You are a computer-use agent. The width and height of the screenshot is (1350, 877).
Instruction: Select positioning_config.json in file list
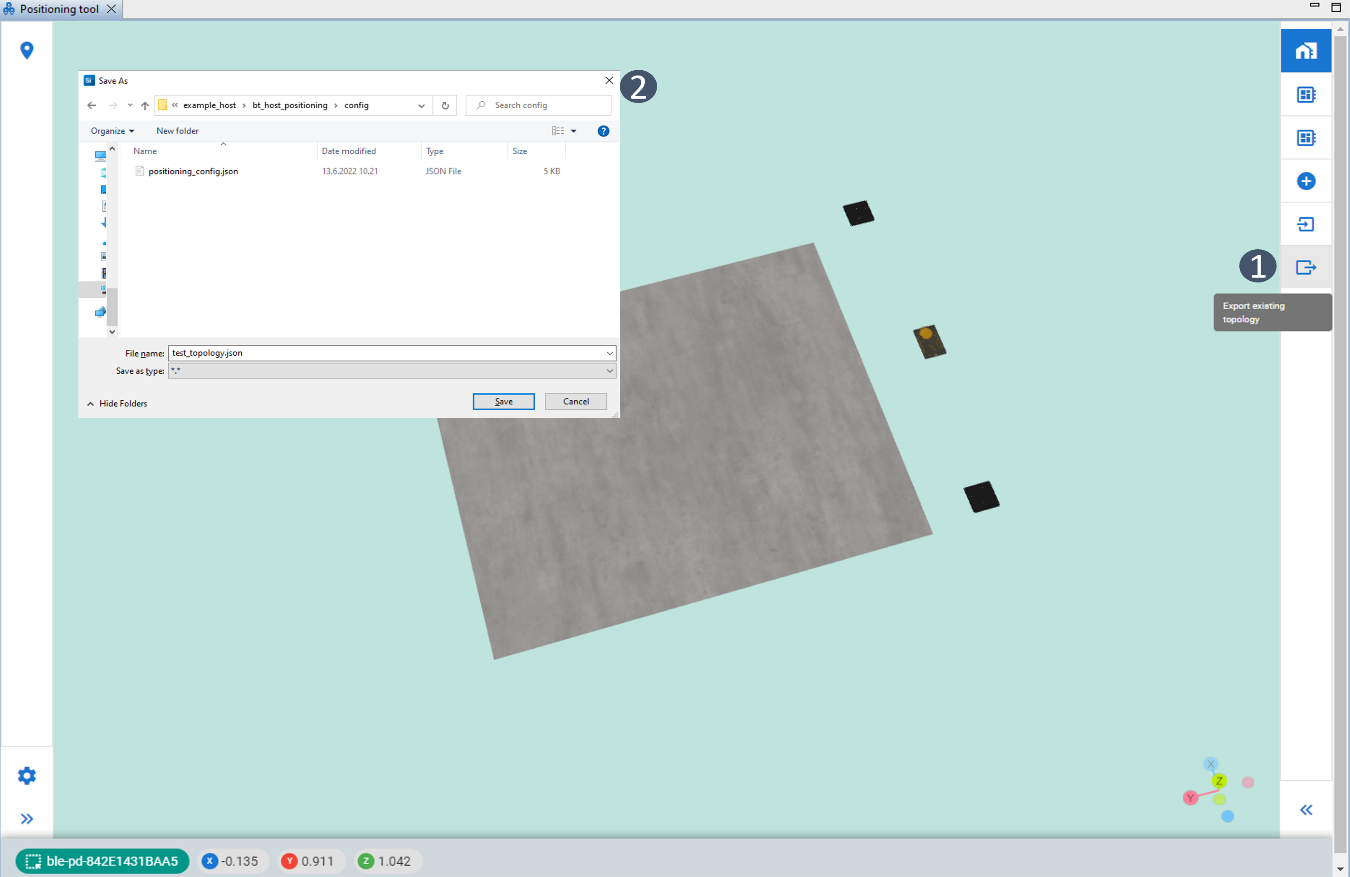(x=192, y=171)
